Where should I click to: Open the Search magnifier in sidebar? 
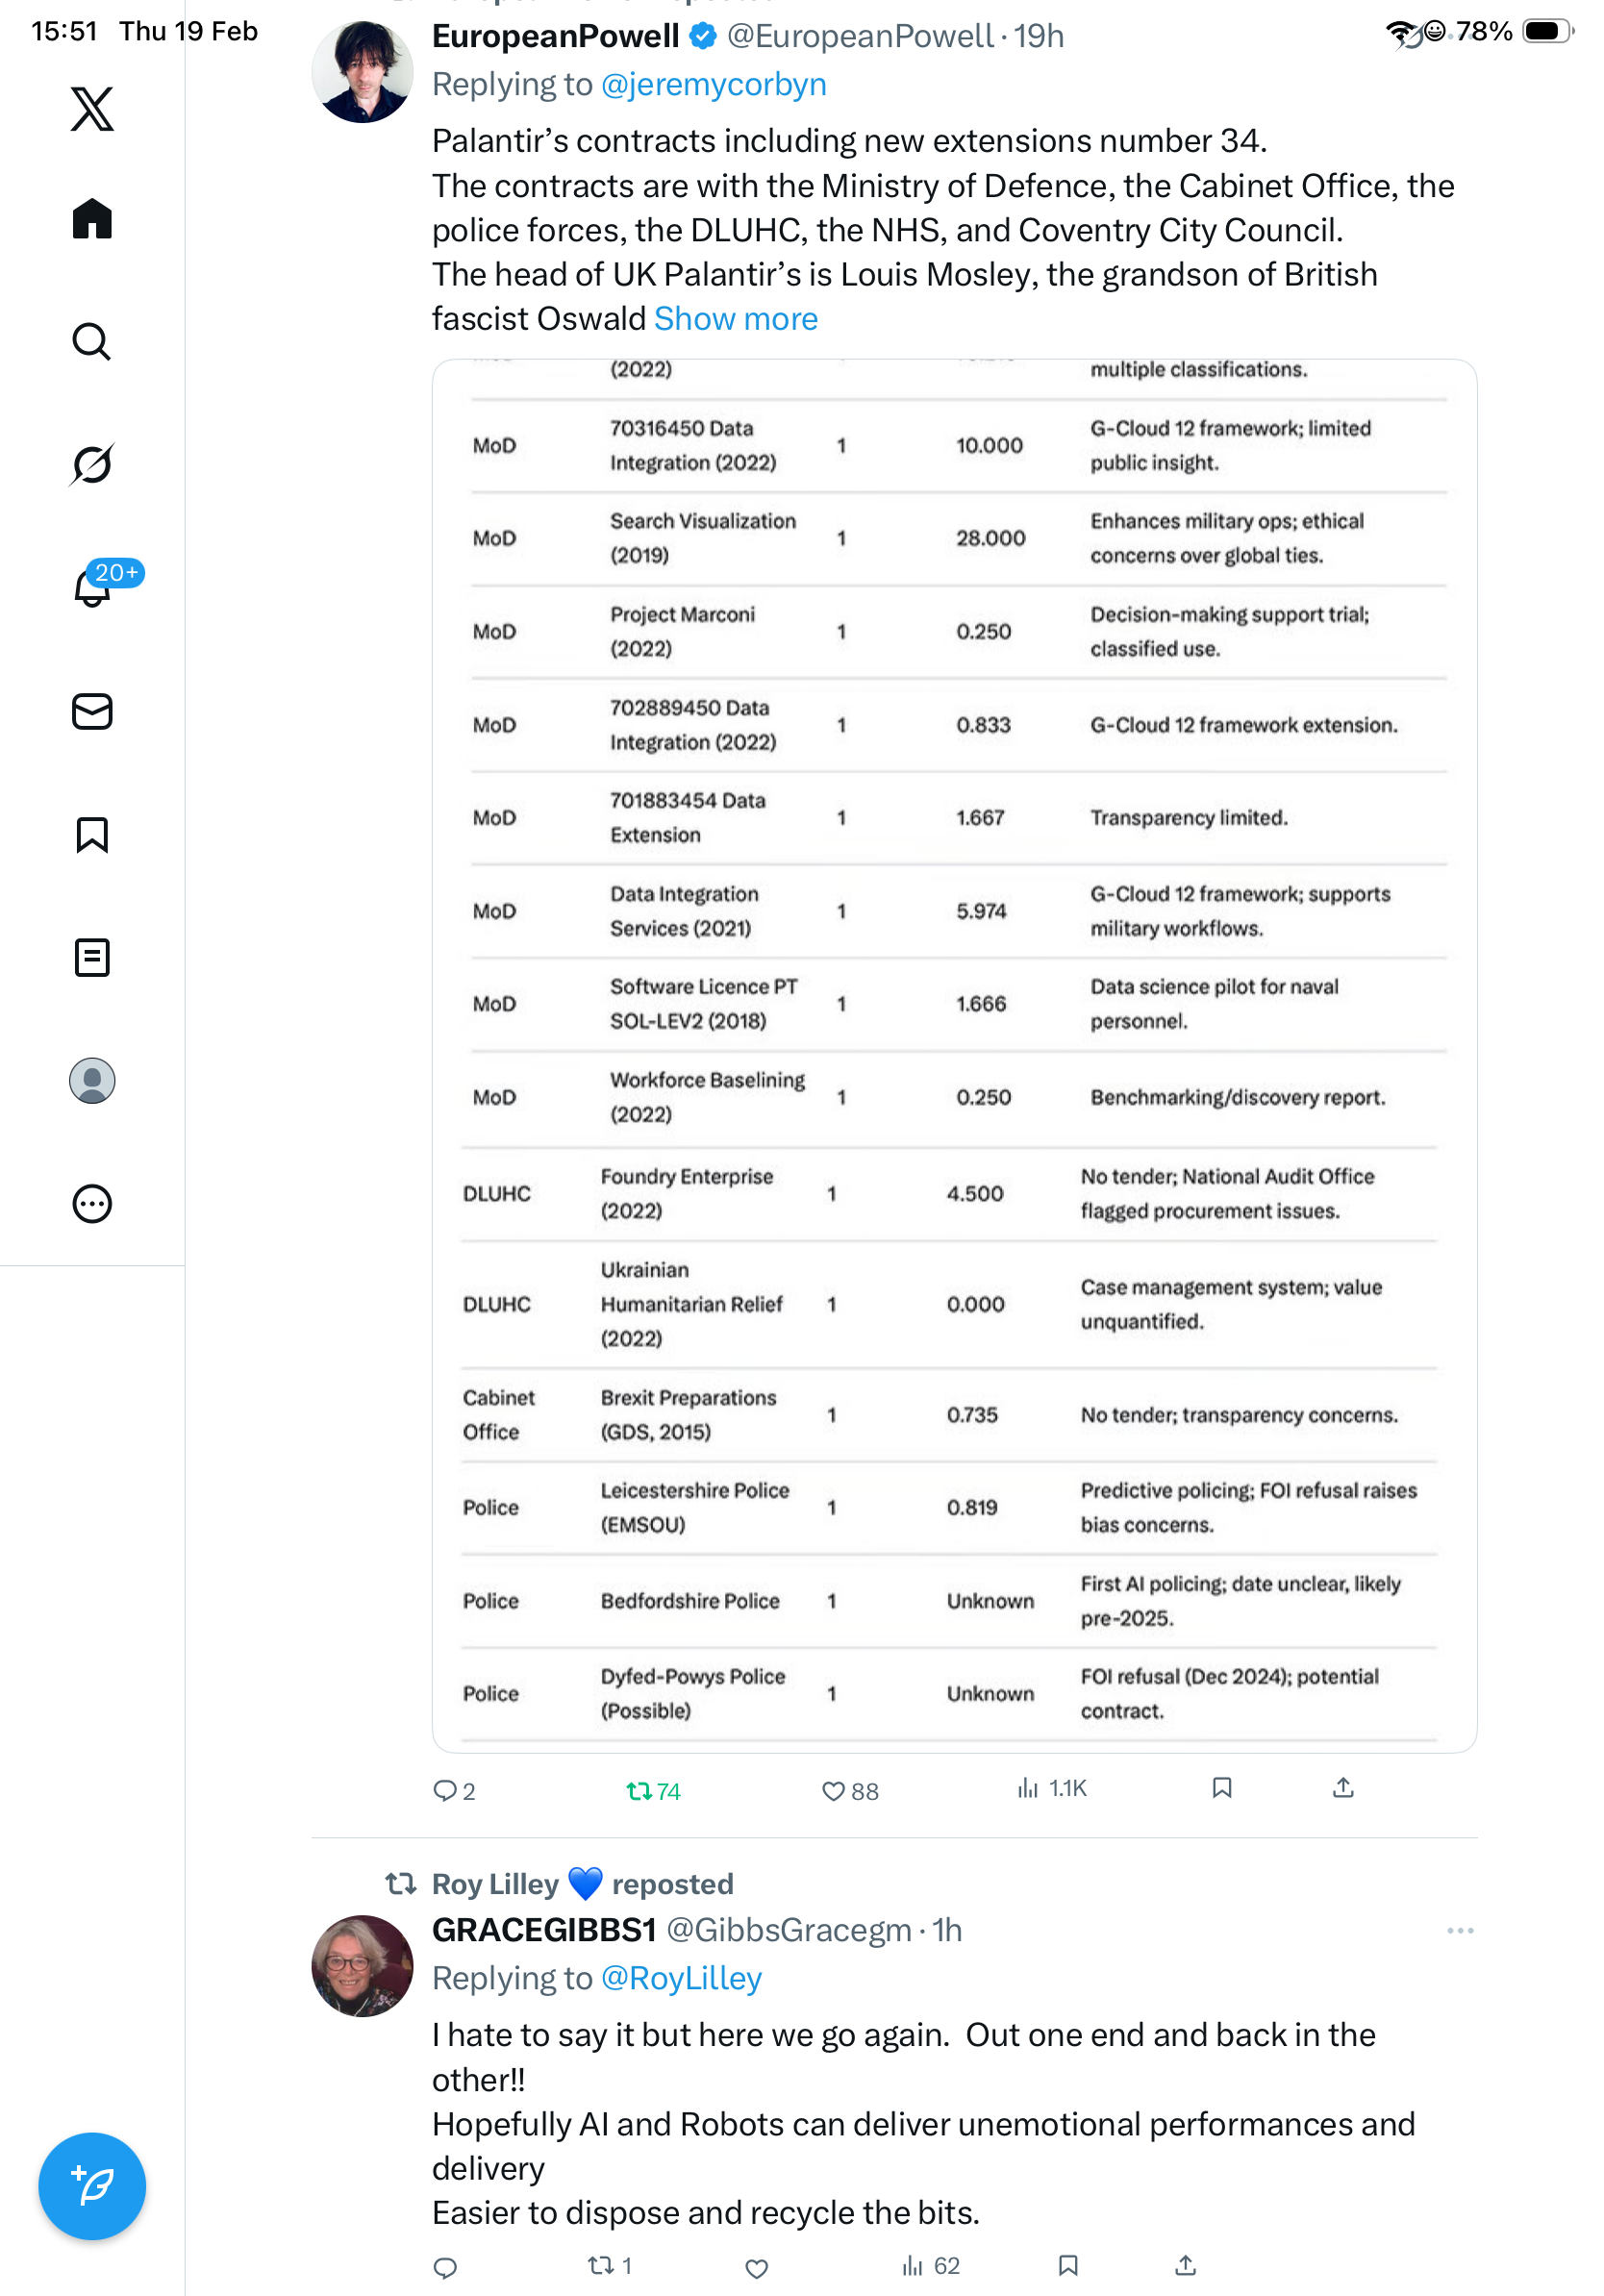coord(92,342)
